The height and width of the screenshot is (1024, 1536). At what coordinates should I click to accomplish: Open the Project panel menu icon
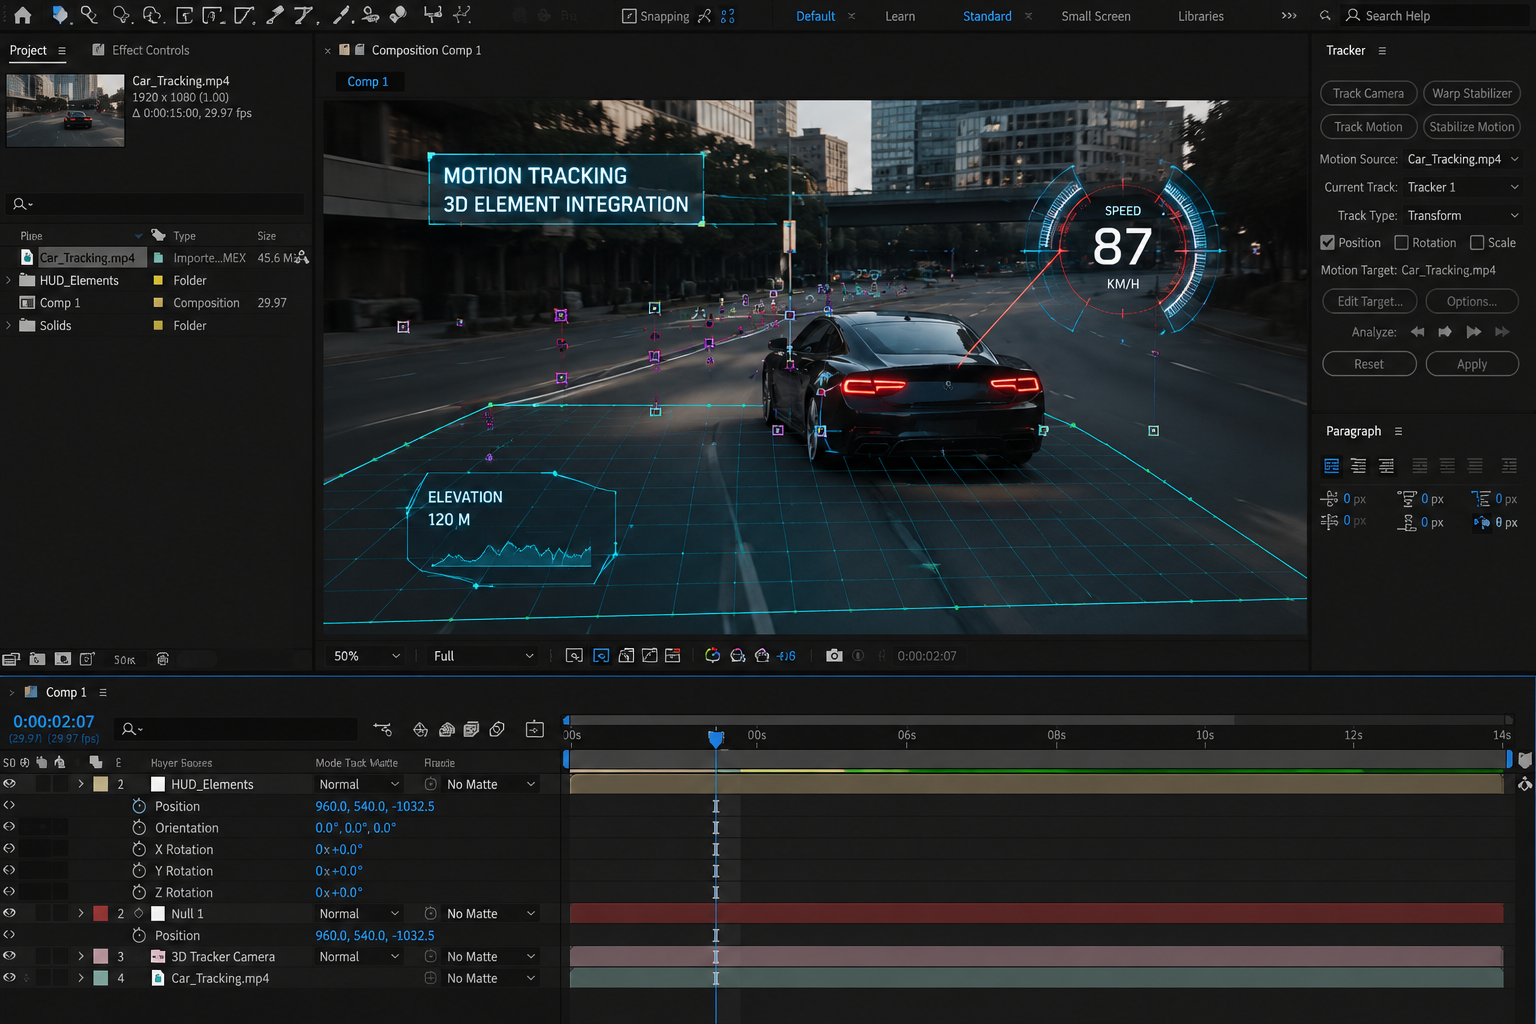coord(62,51)
